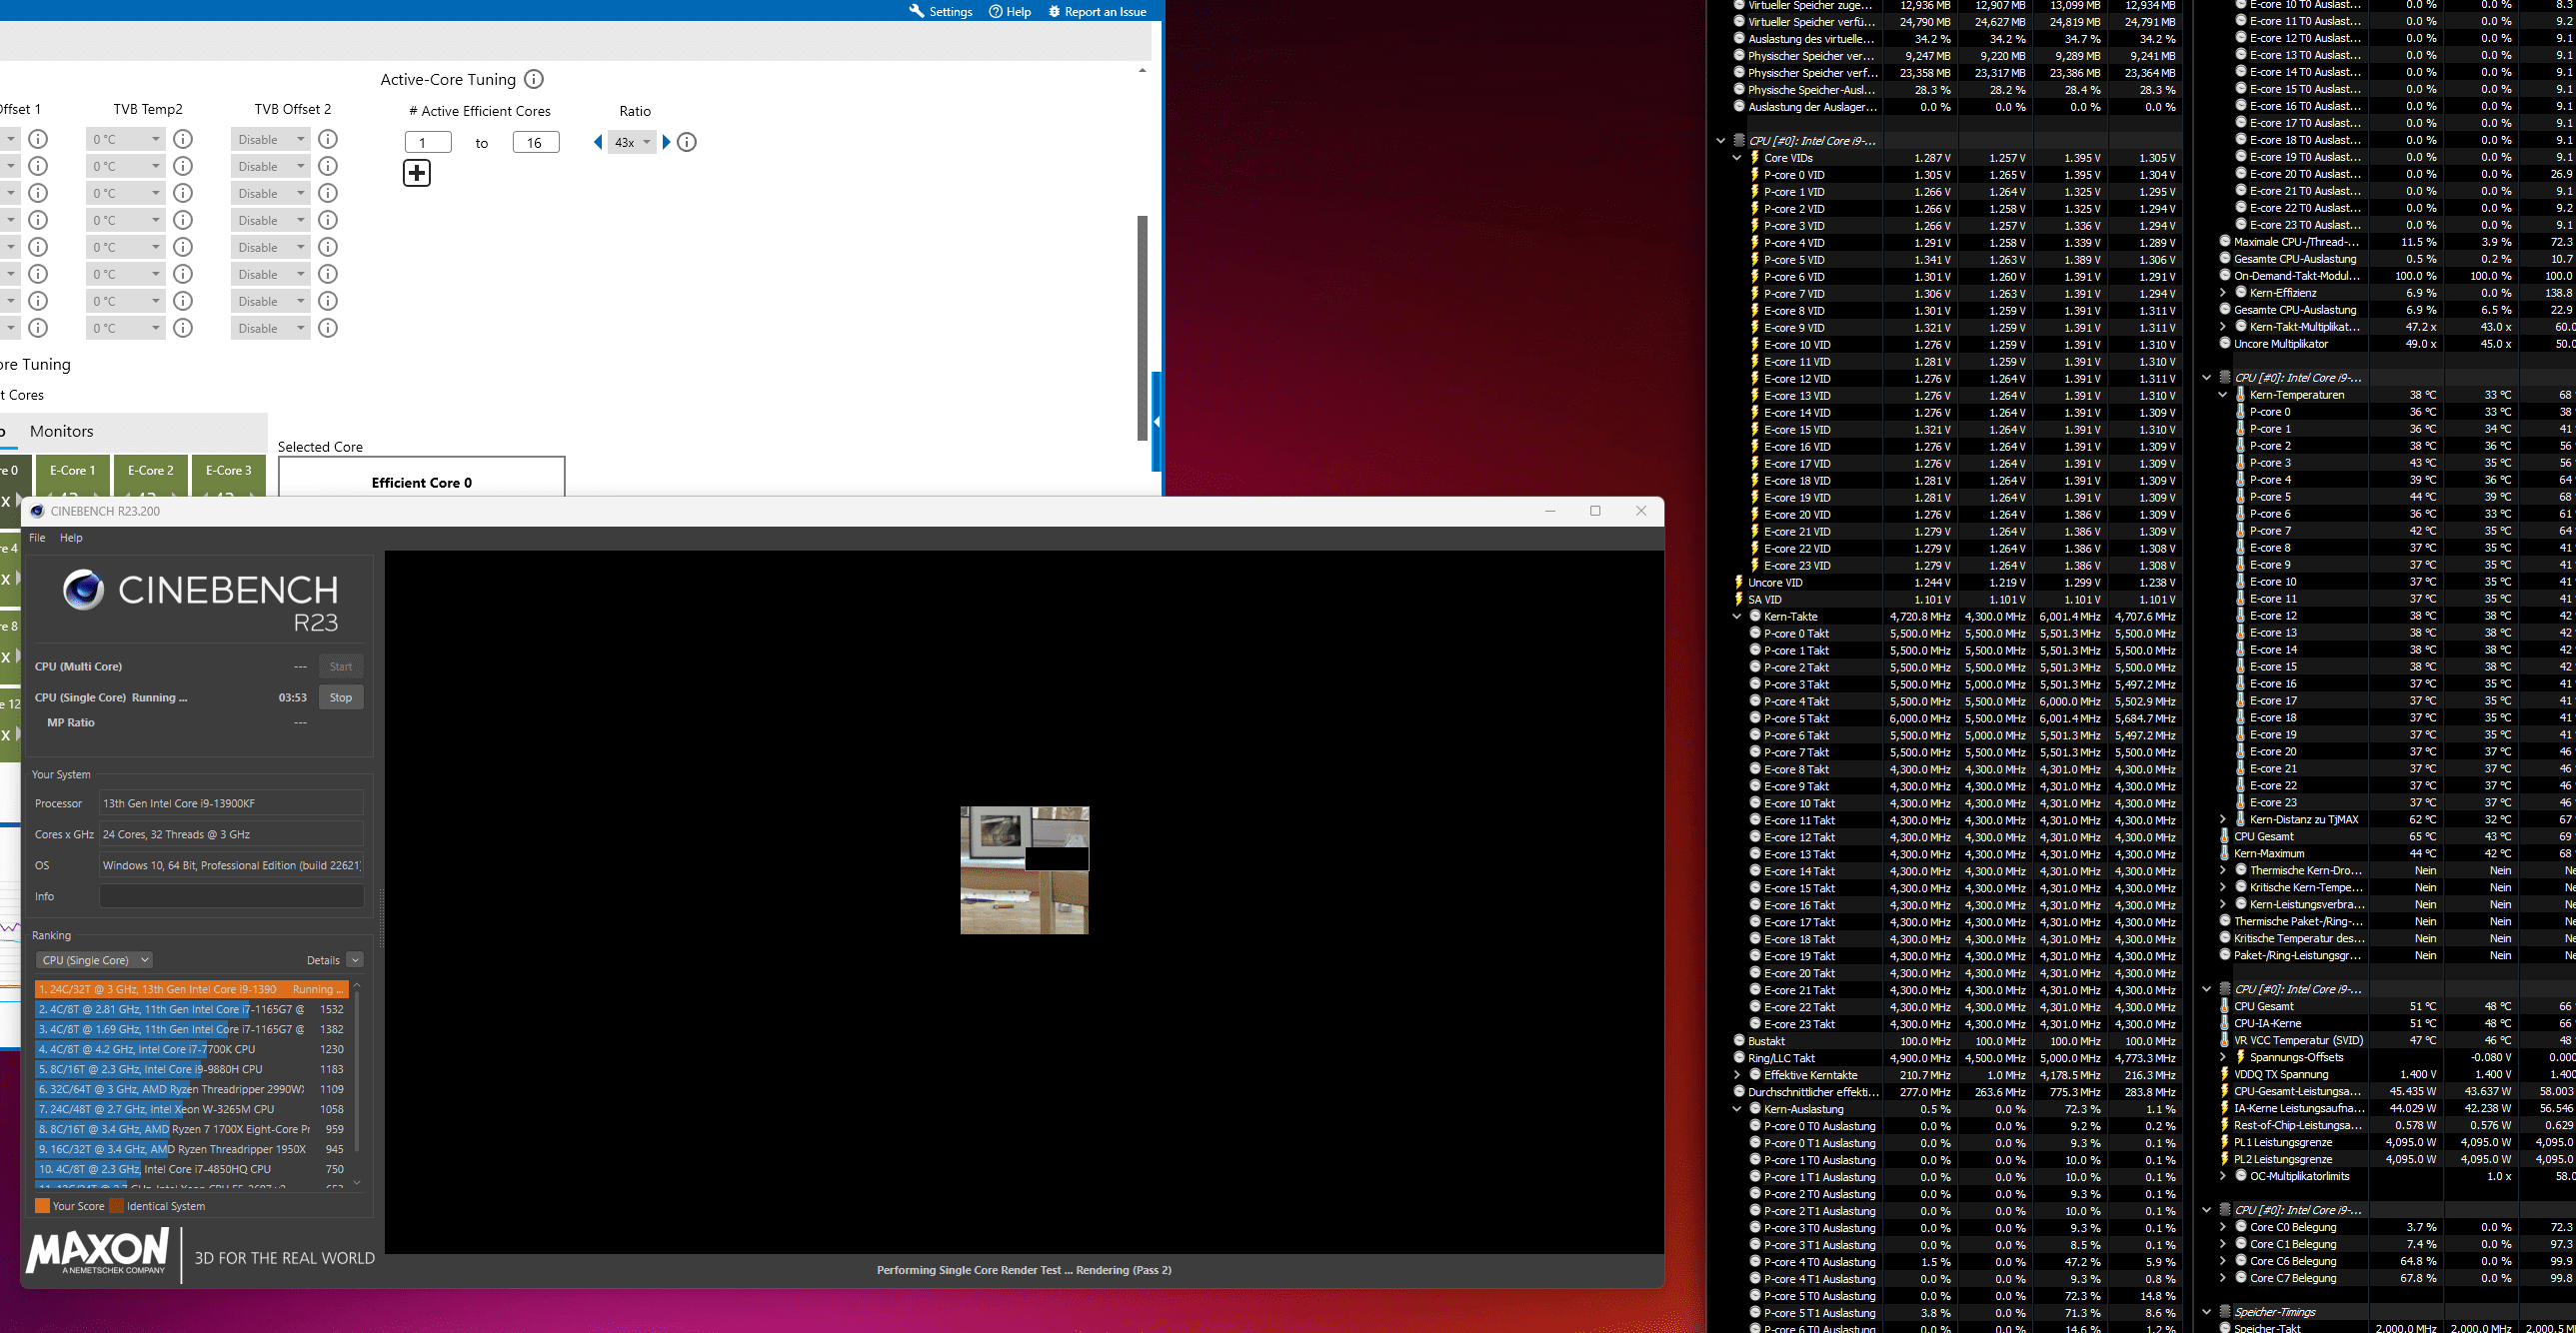
Task: Expand Kern-Effizienz node
Action: [2223, 293]
